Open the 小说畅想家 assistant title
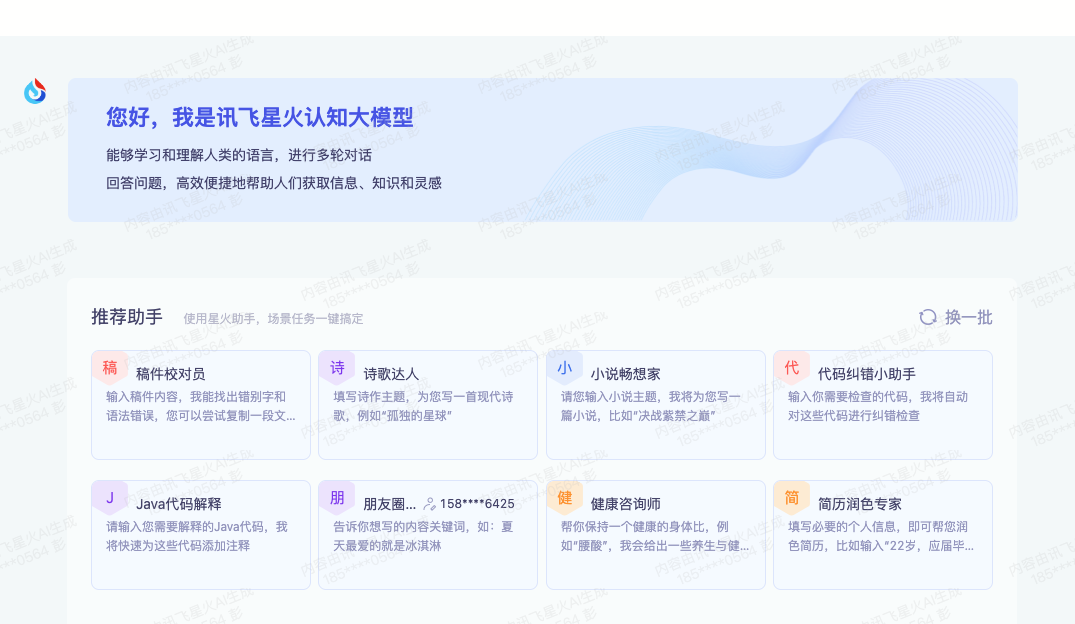Viewport: 1075px width, 624px height. click(x=625, y=374)
